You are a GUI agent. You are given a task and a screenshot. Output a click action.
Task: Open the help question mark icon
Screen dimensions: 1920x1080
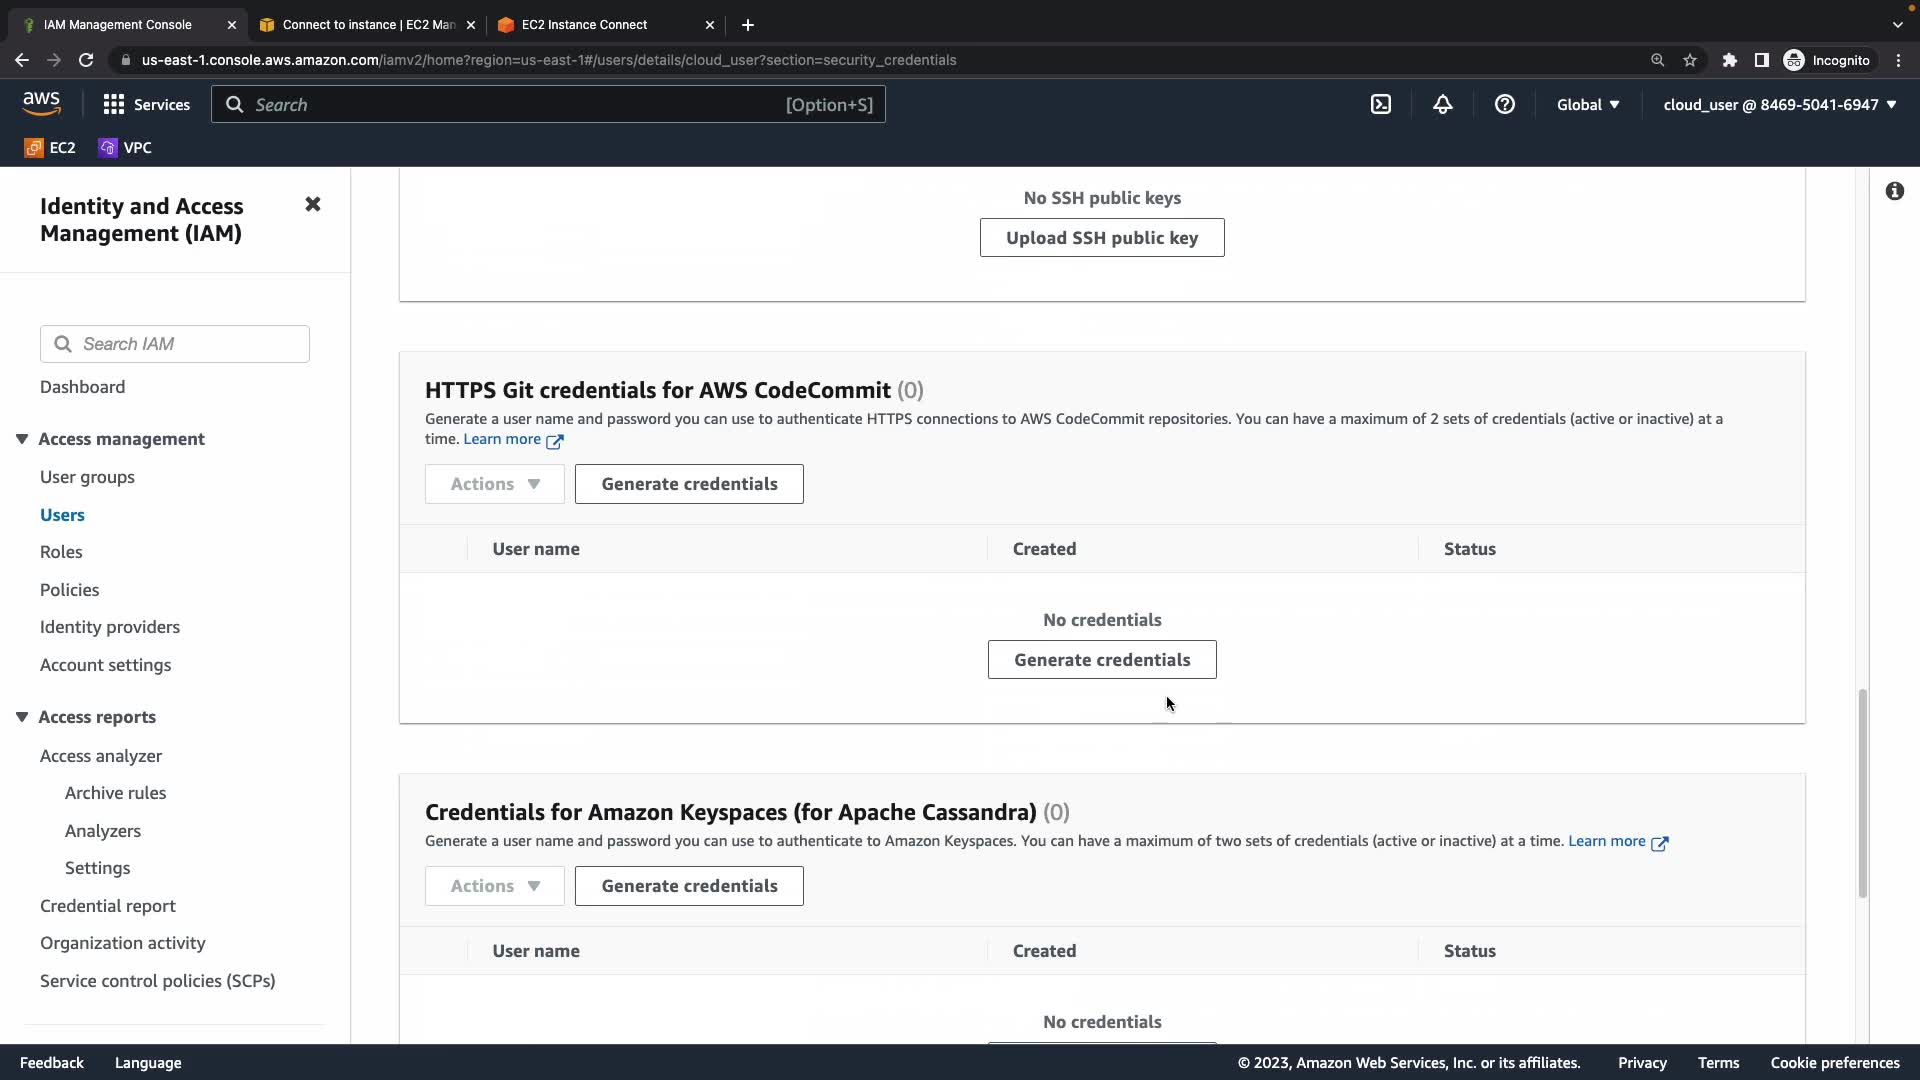pyautogui.click(x=1504, y=104)
